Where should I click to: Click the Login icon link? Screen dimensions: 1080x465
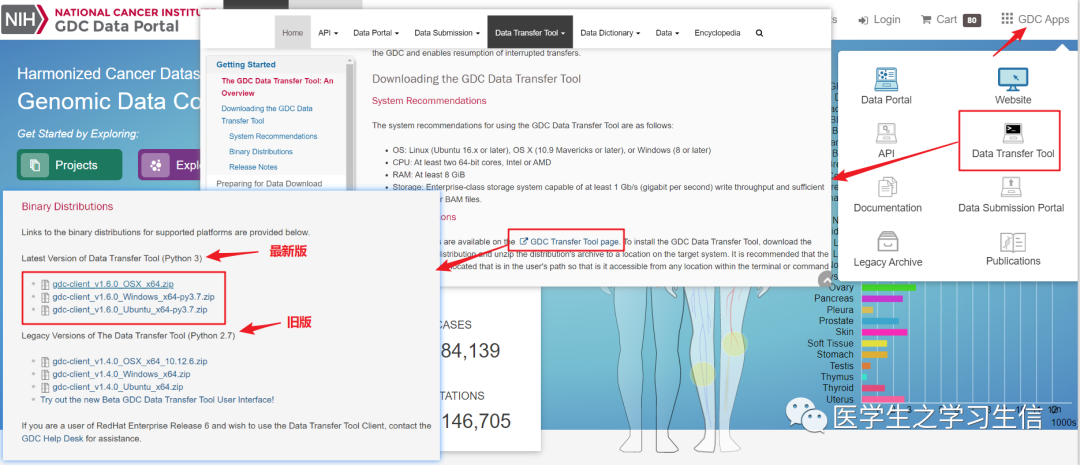pyautogui.click(x=879, y=19)
